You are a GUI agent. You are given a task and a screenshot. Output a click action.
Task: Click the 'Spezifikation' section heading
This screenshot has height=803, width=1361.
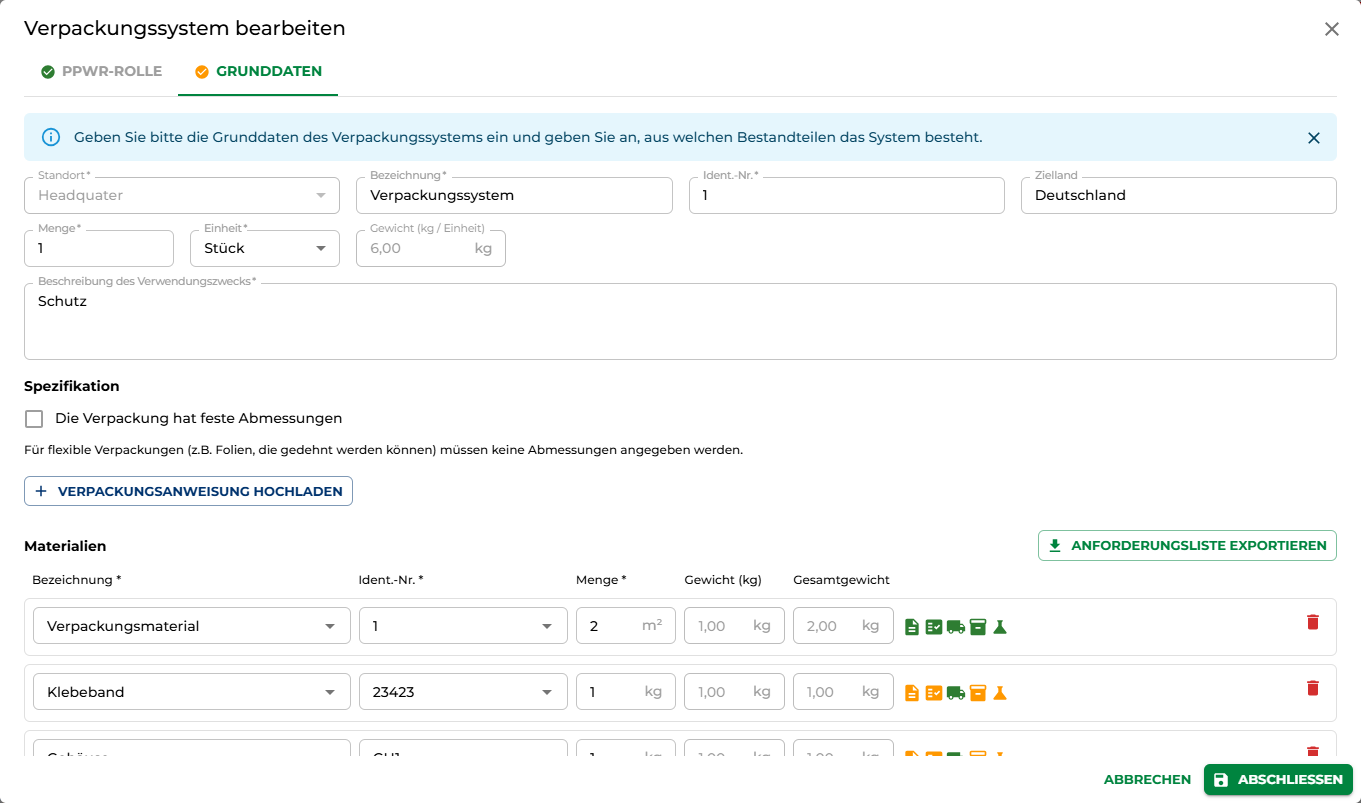72,386
